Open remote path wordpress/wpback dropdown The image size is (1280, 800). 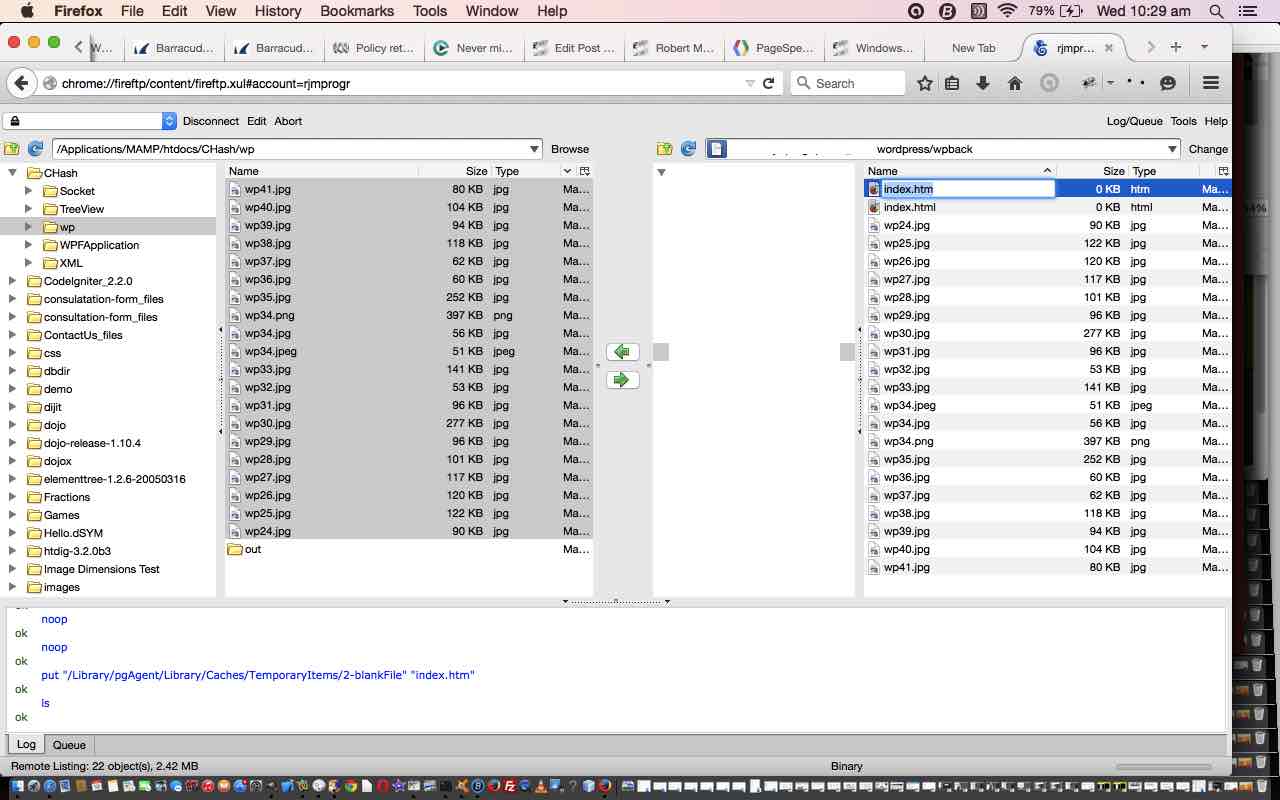[x=1172, y=149]
